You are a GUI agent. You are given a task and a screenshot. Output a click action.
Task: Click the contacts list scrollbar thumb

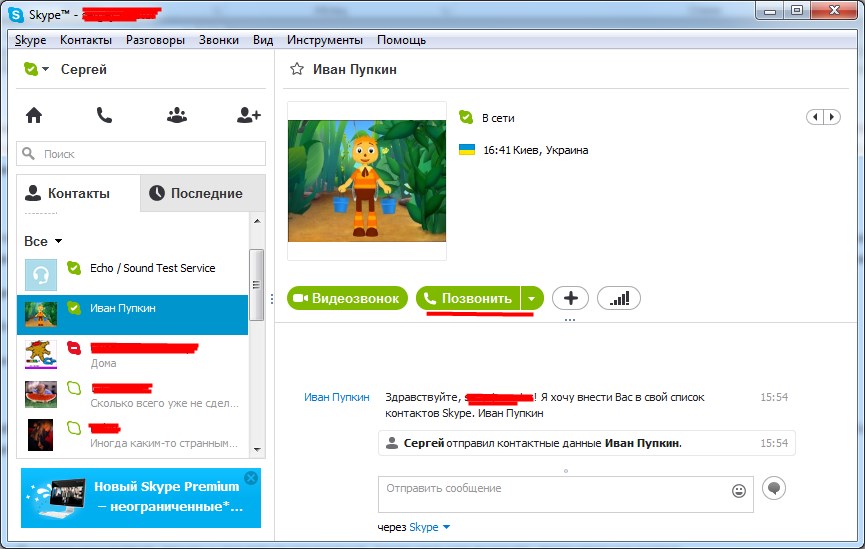(257, 285)
